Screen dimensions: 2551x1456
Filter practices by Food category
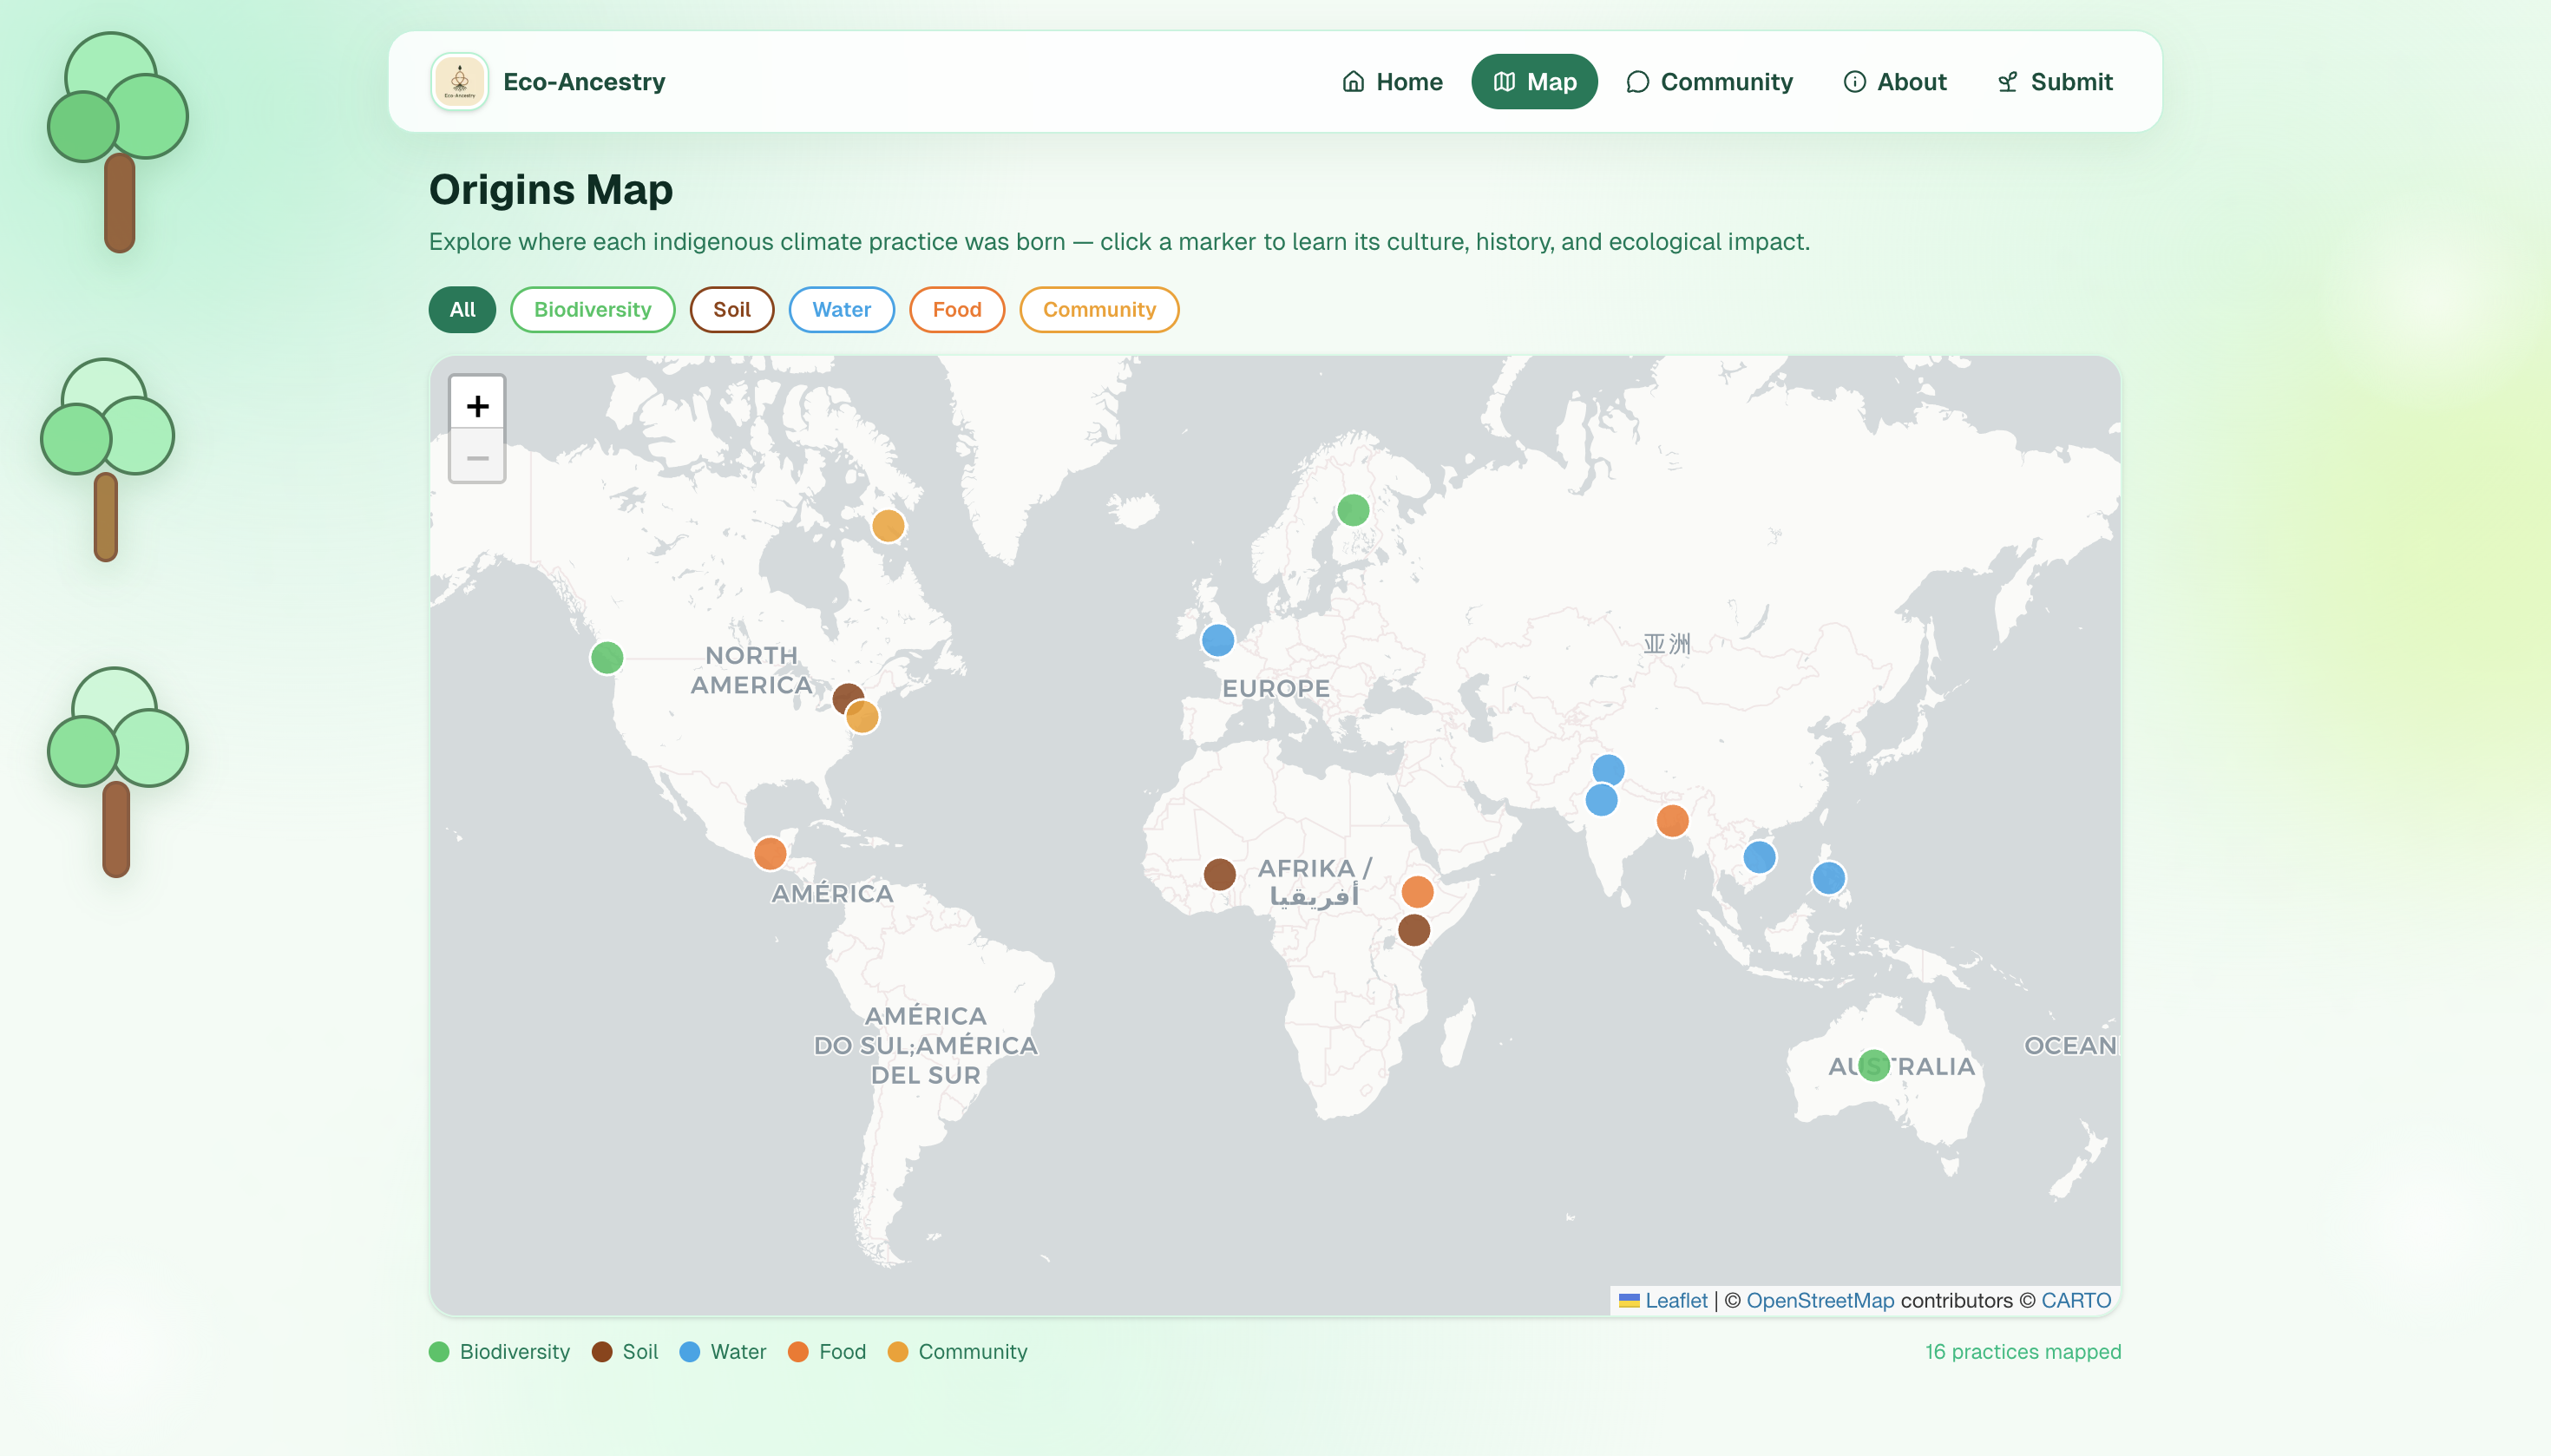(956, 309)
